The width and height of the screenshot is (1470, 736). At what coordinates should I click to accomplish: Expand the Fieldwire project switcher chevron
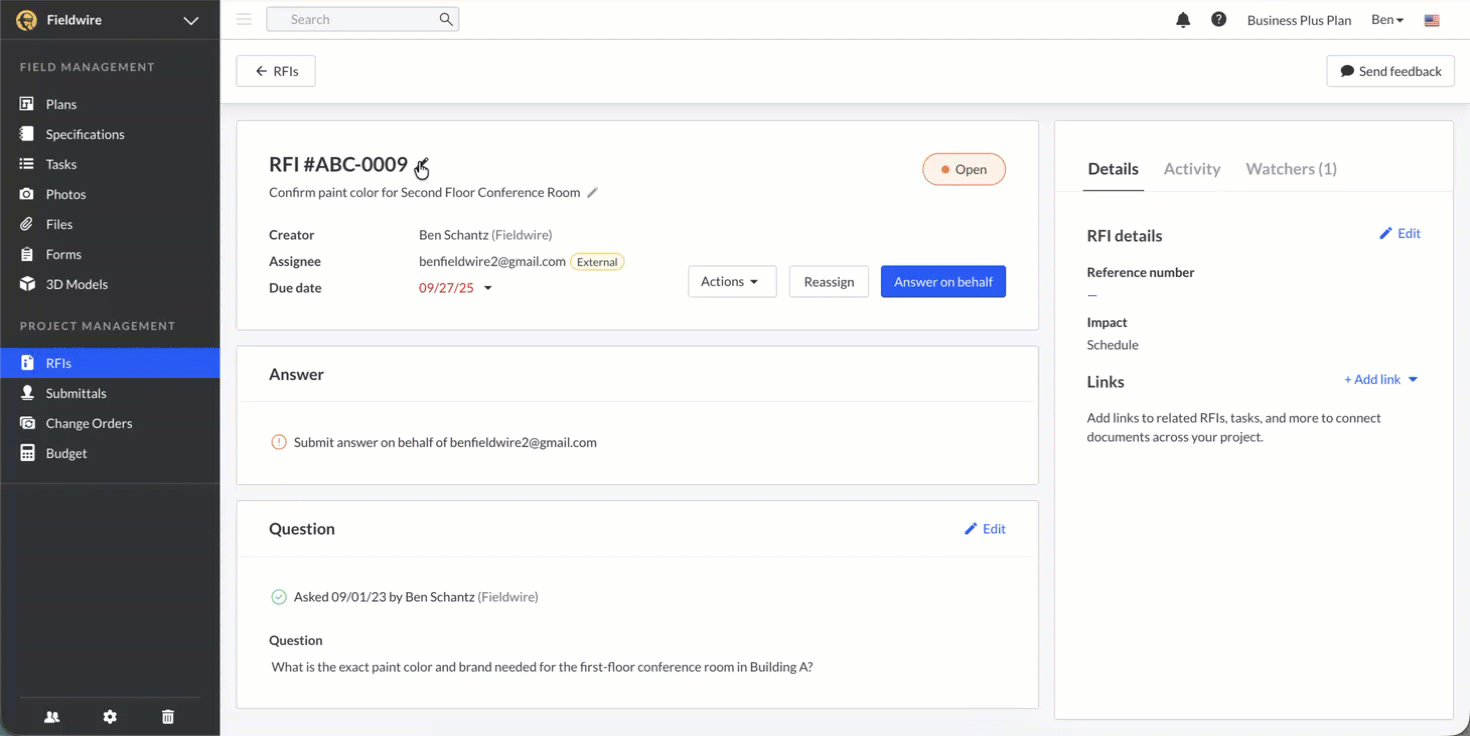[x=191, y=20]
